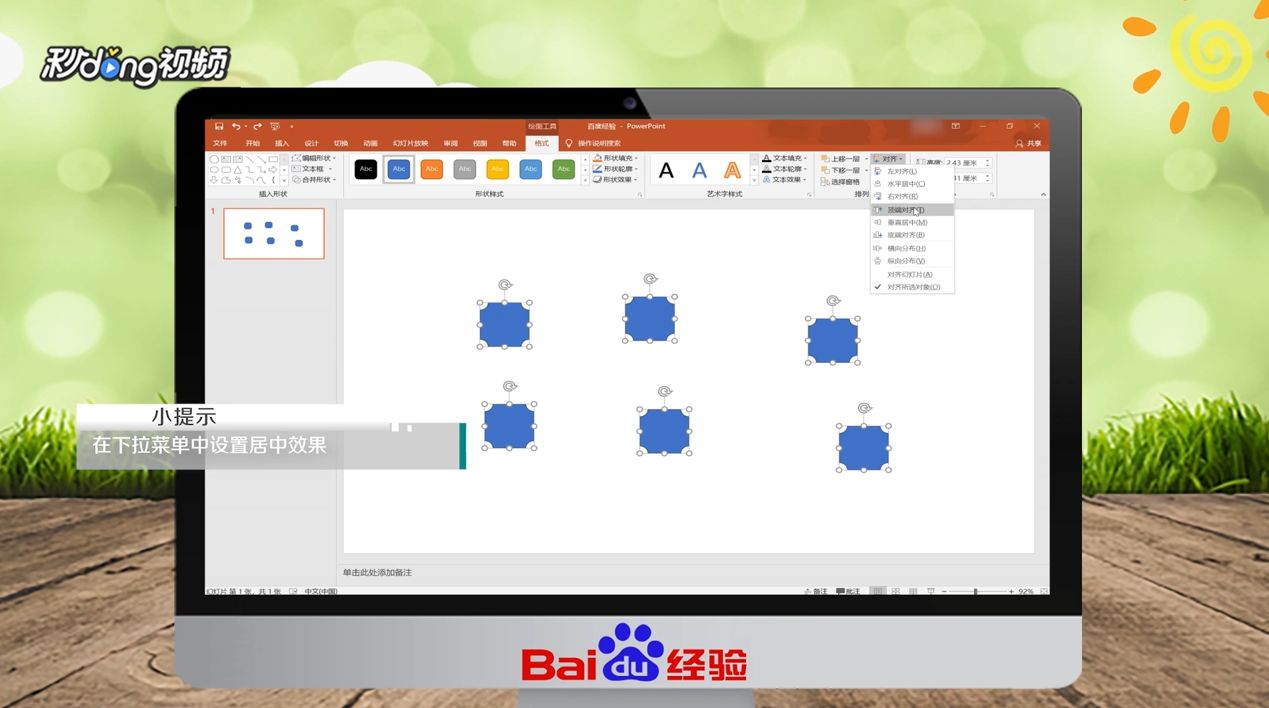Screen dimensions: 1269x708
Task: Open the 设计 (Design) ribbon tab
Action: tap(311, 144)
